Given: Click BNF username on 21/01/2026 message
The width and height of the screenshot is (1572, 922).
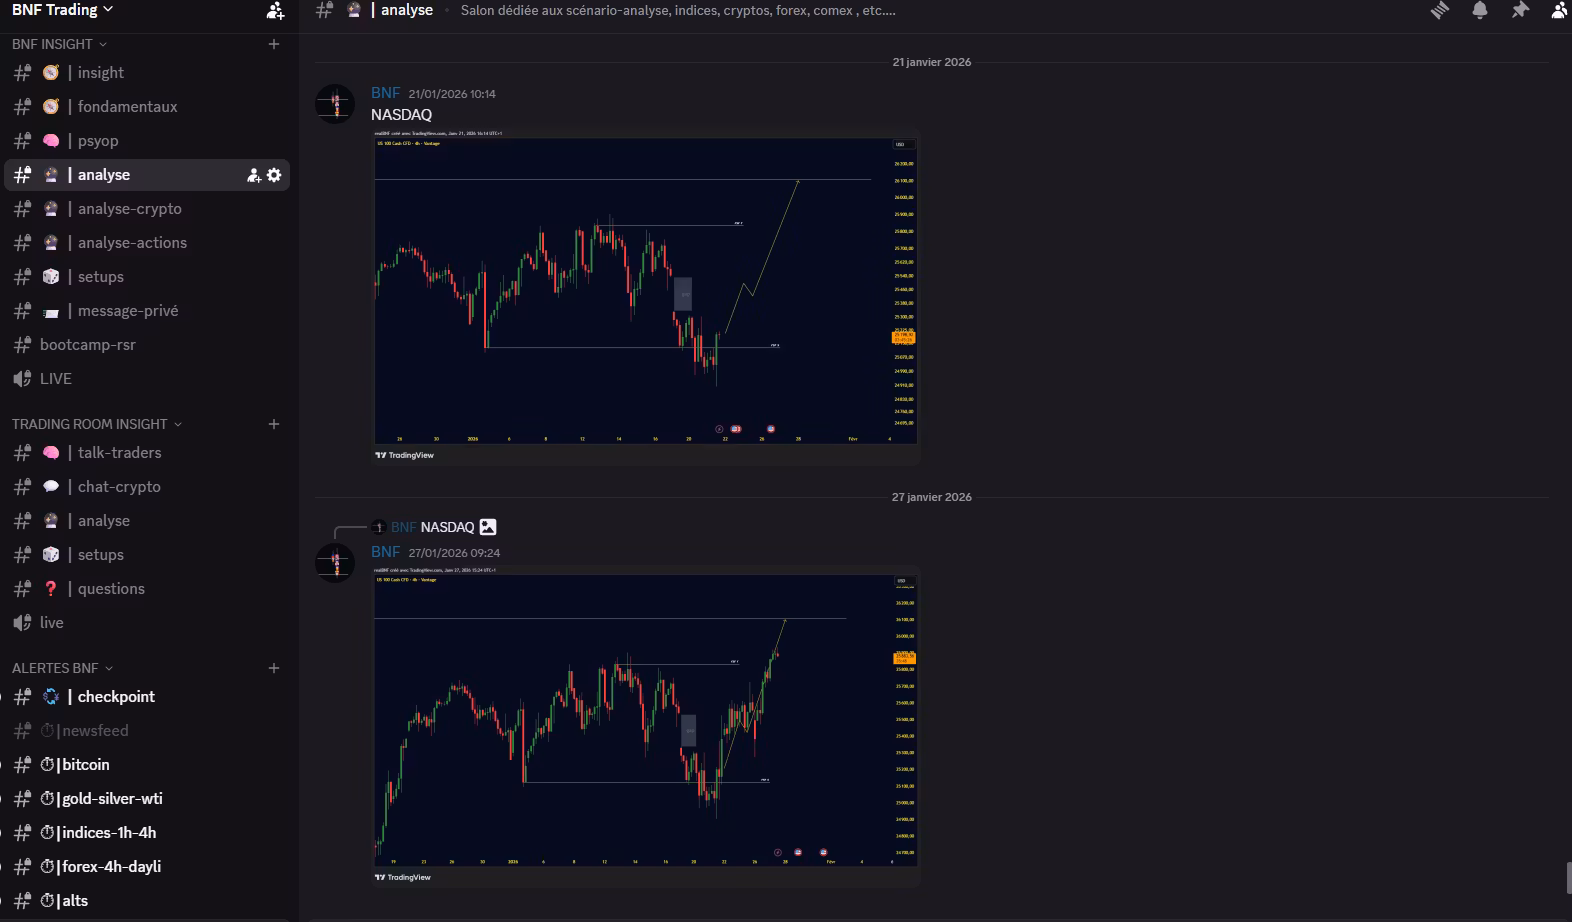Looking at the screenshot, I should (x=385, y=93).
